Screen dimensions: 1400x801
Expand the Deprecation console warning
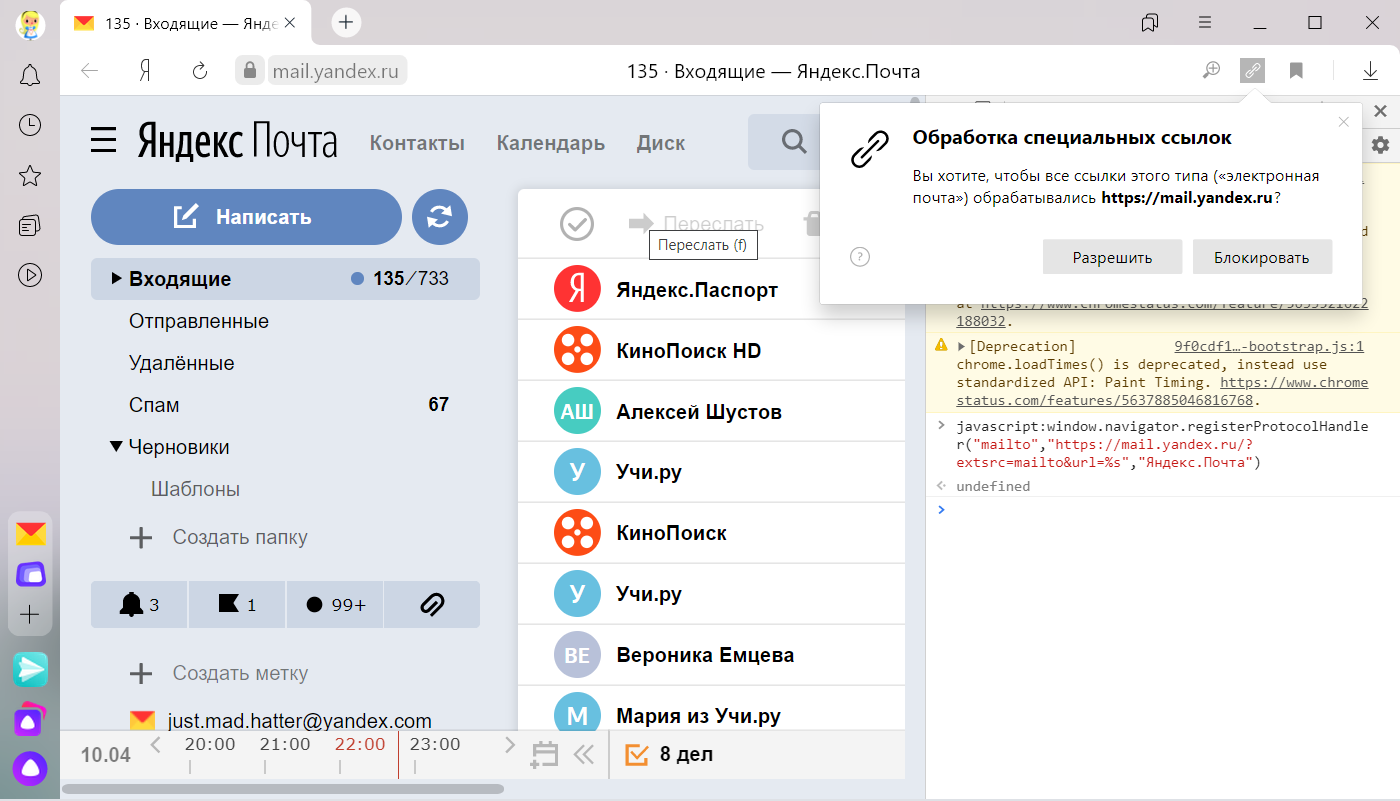pos(962,346)
